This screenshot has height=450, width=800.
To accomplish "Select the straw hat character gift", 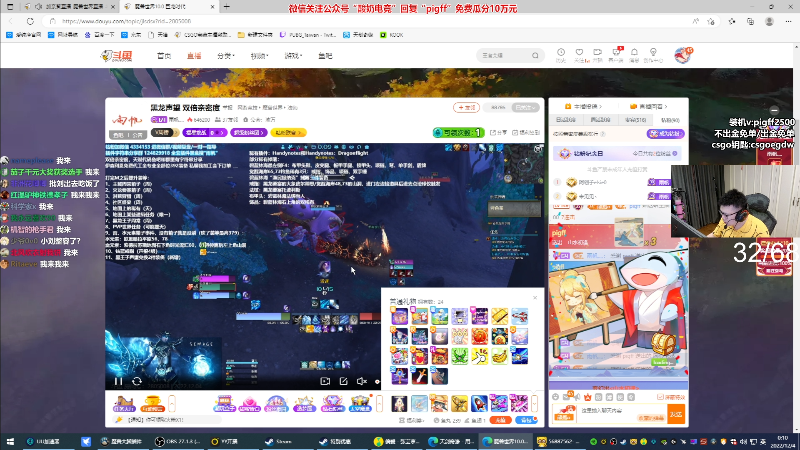I will click(439, 404).
